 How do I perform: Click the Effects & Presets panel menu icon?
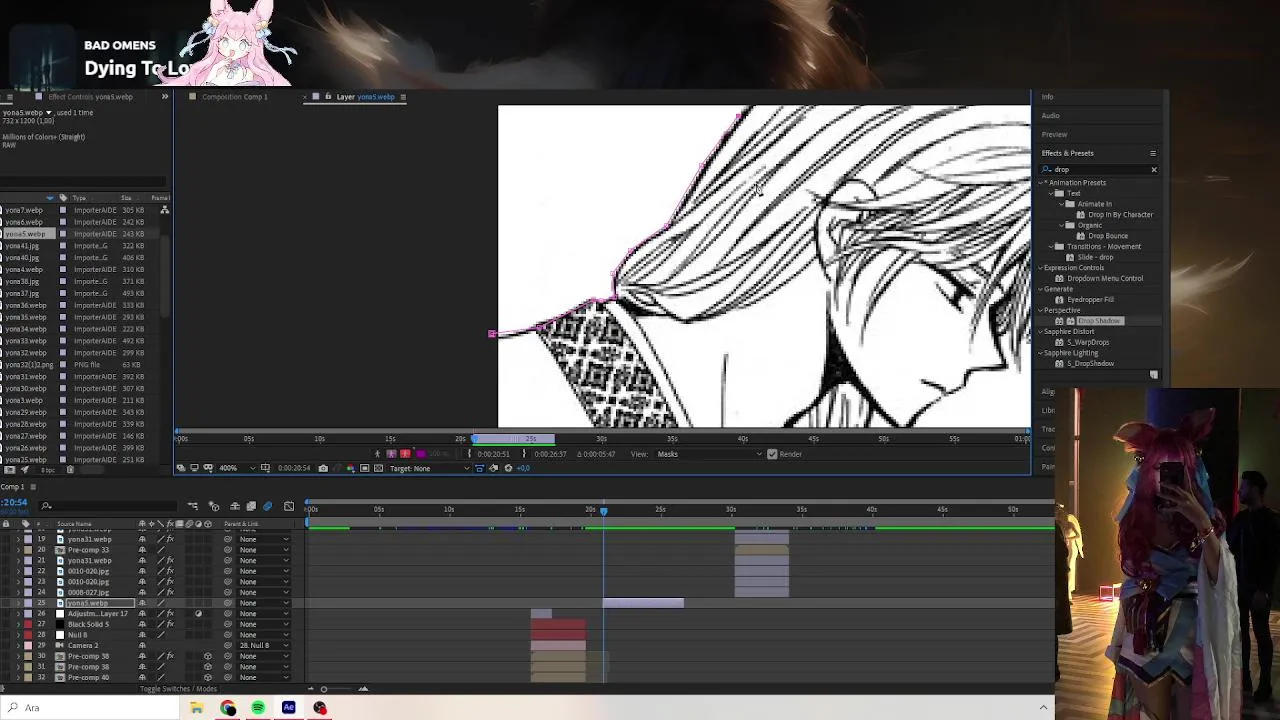1153,153
